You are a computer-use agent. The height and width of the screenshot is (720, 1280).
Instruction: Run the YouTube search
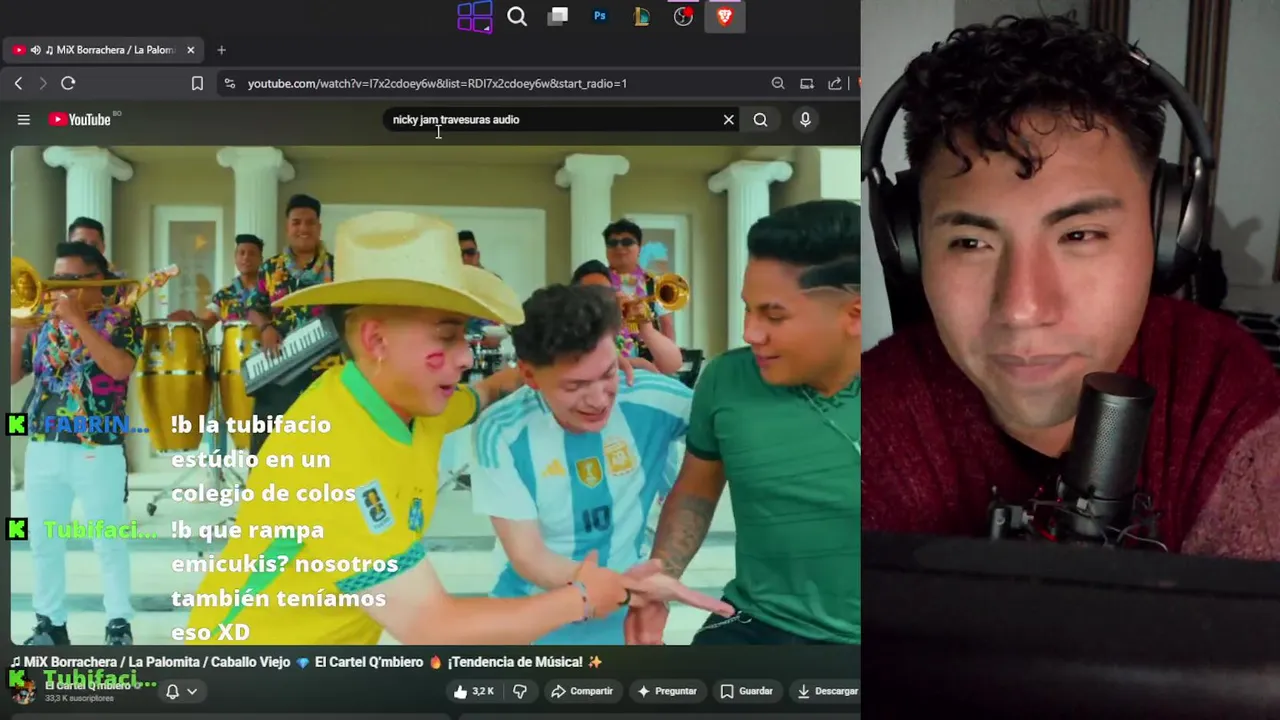coord(761,120)
